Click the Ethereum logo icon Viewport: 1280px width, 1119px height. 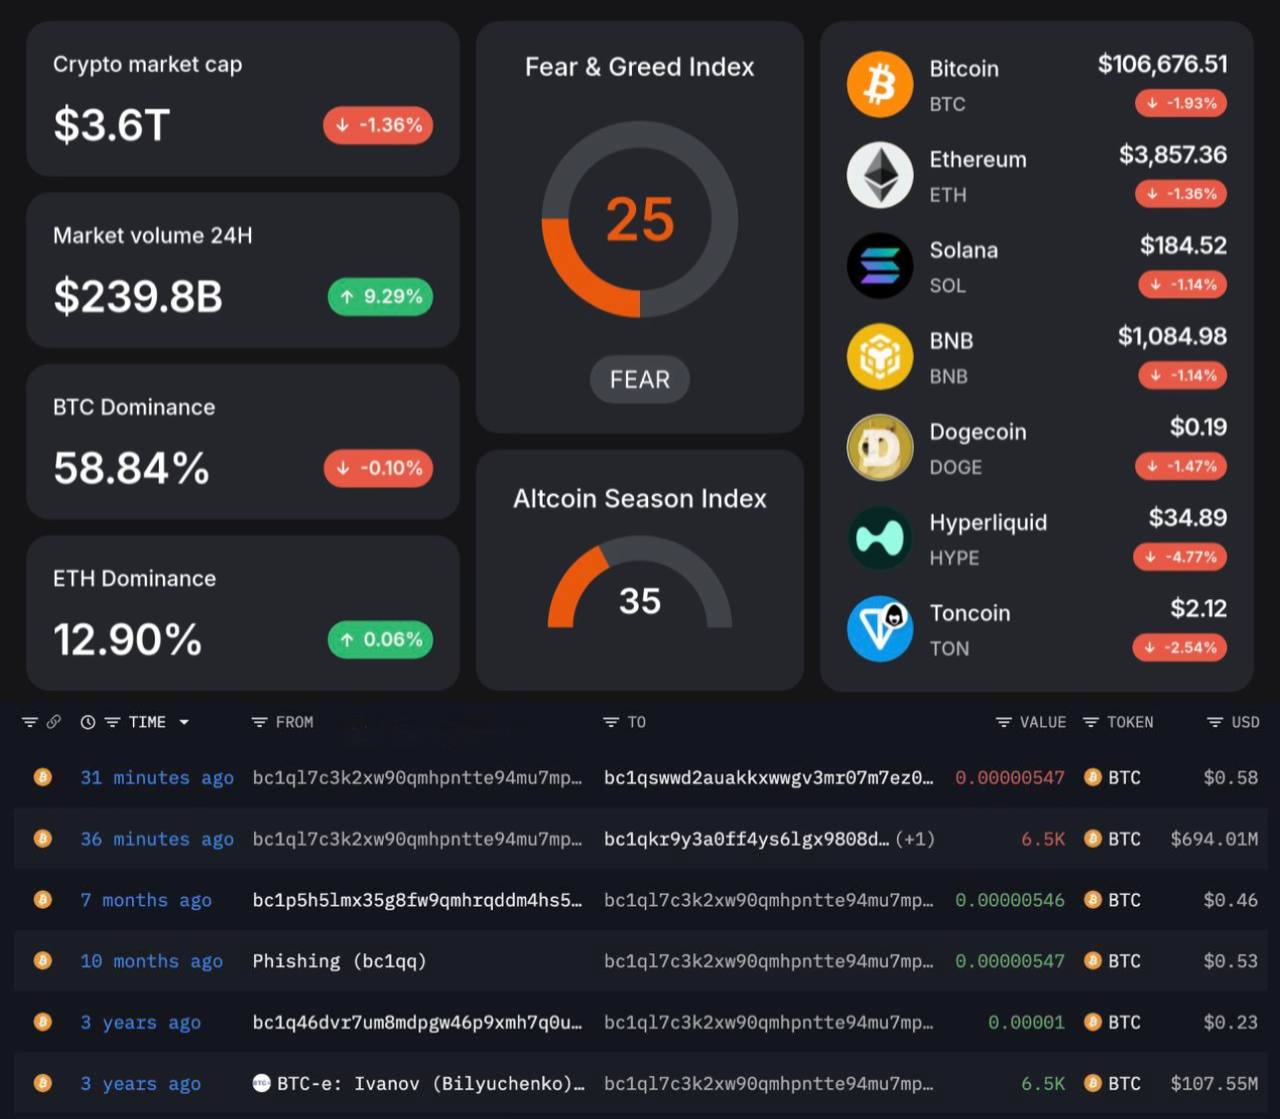click(x=880, y=175)
